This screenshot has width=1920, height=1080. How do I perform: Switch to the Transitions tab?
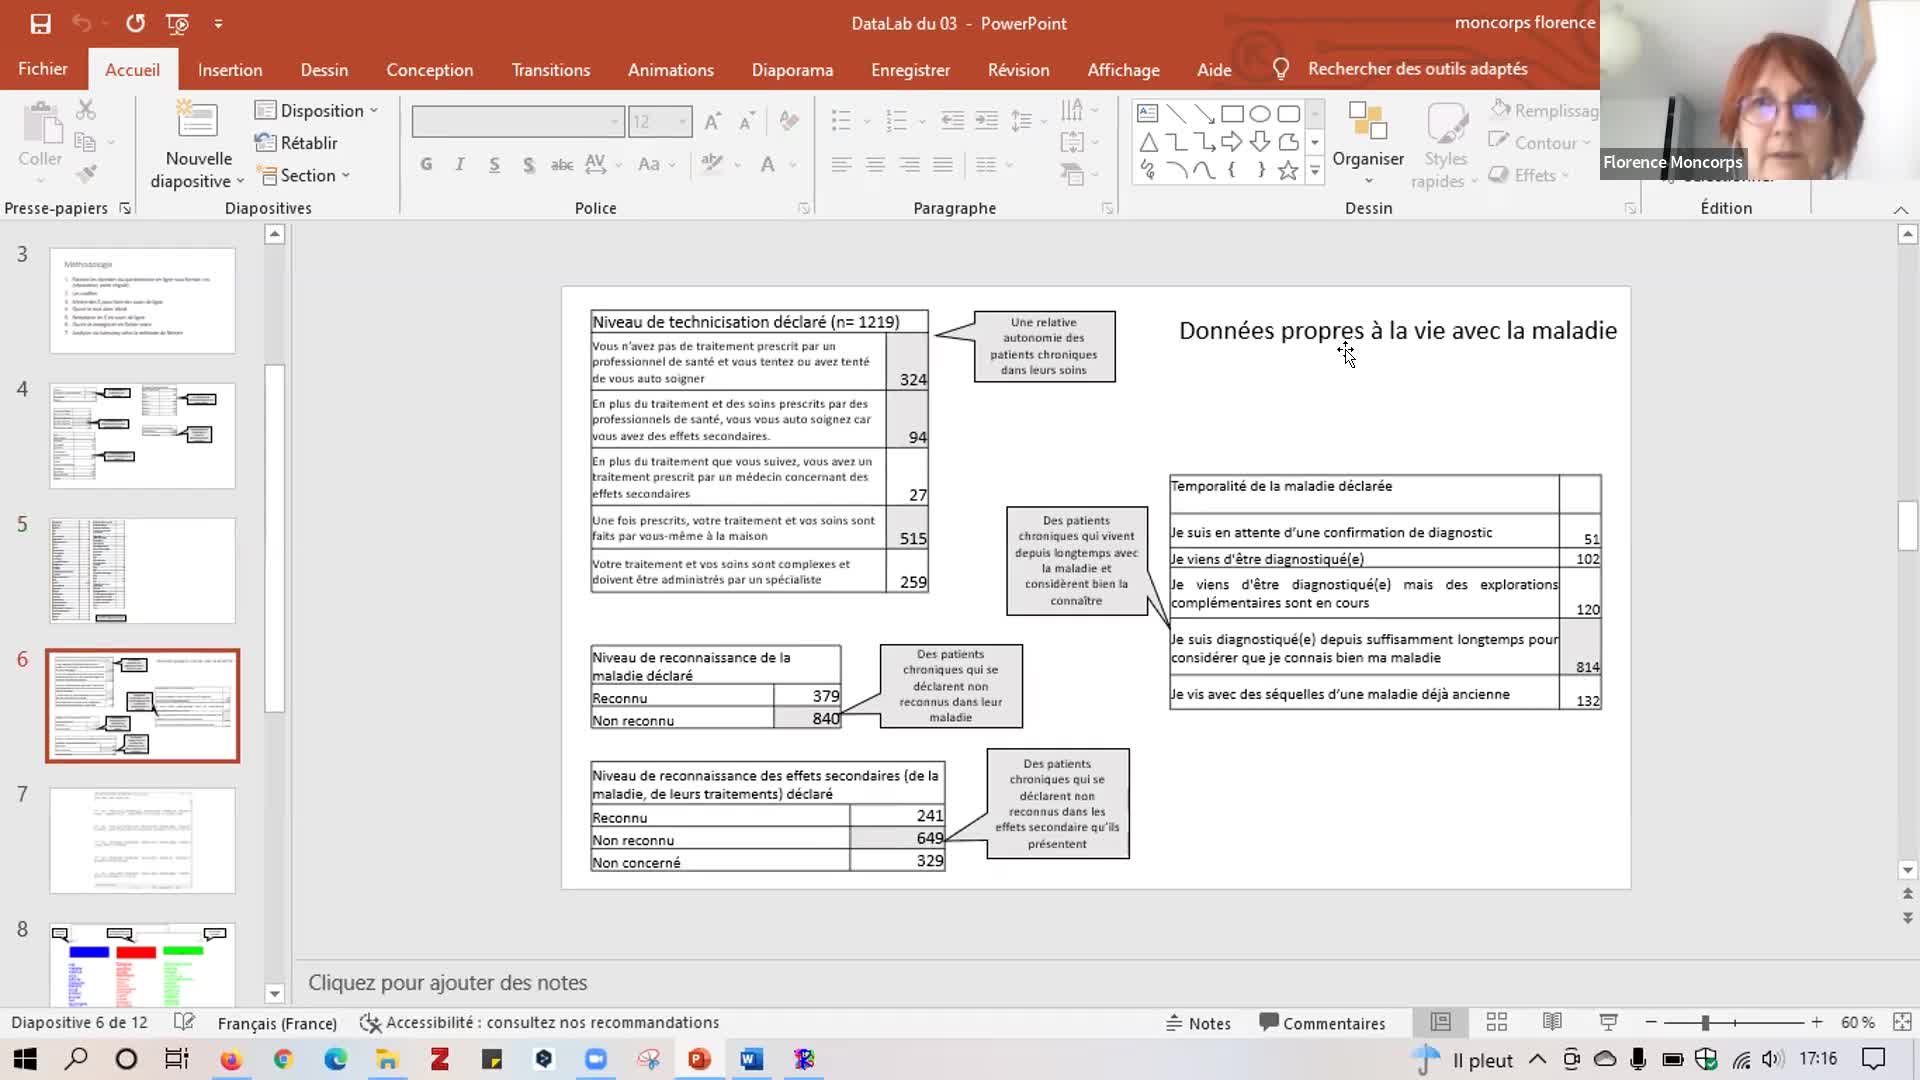550,69
